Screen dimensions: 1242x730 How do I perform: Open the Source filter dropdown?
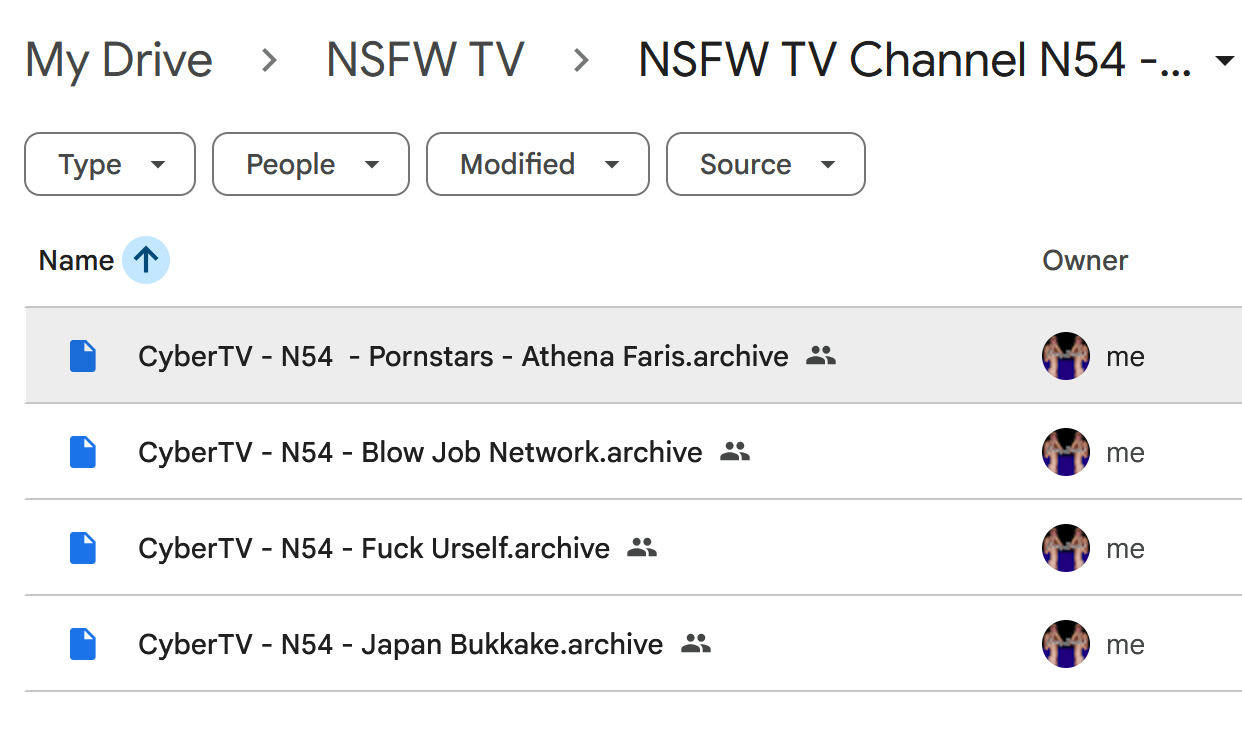[x=765, y=164]
